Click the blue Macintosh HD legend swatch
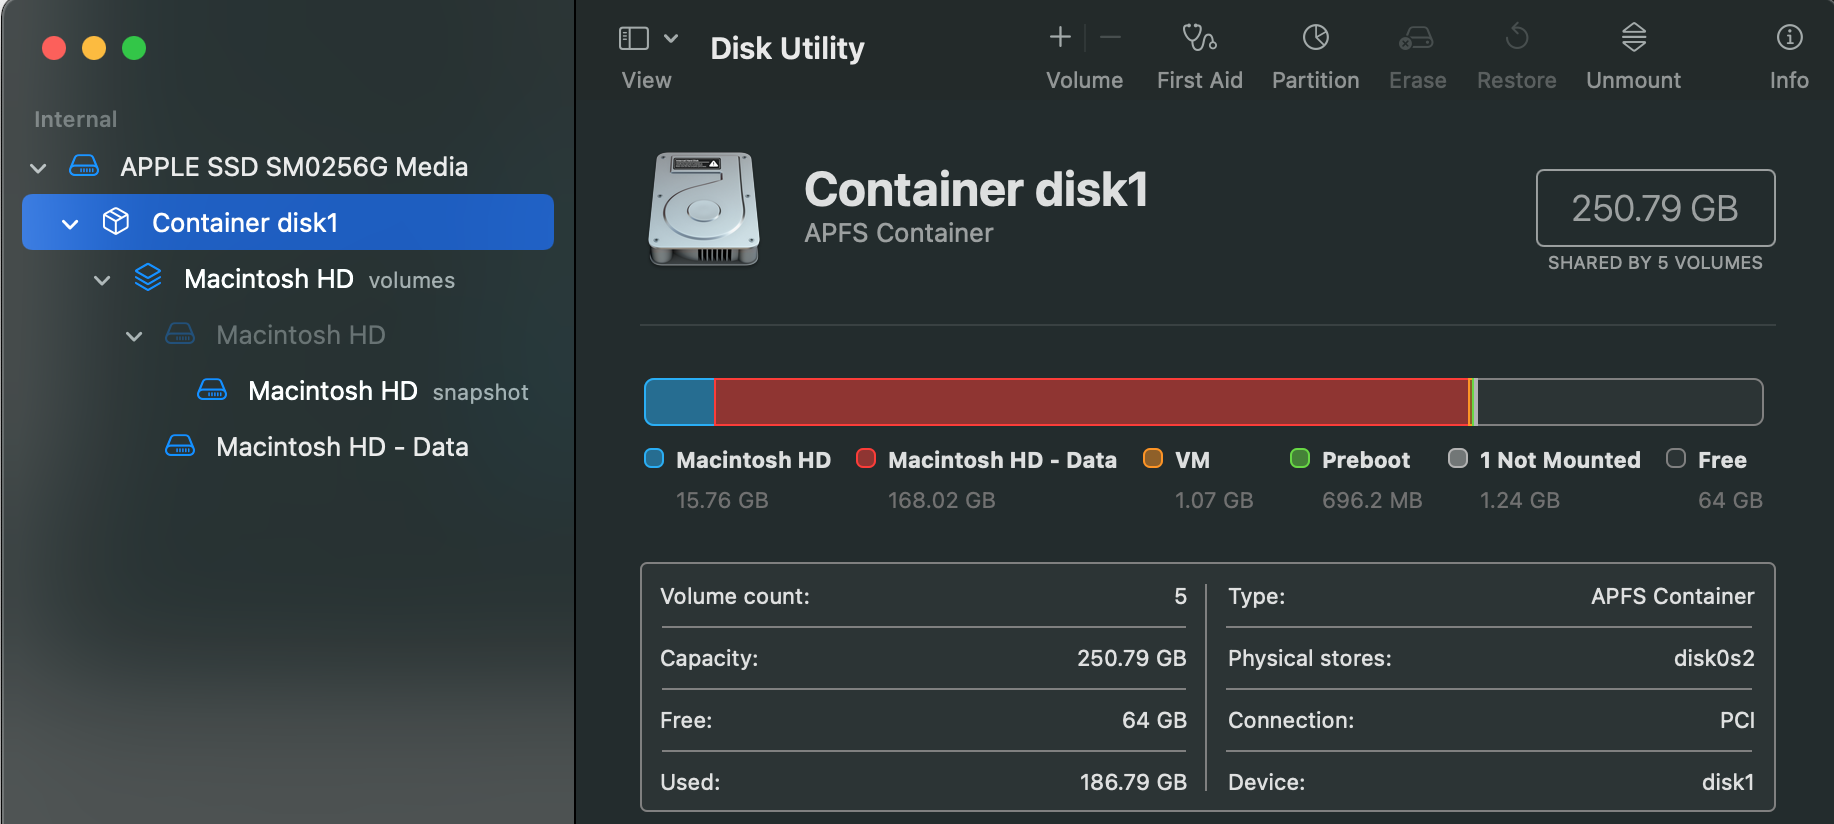This screenshot has width=1834, height=824. tap(654, 459)
